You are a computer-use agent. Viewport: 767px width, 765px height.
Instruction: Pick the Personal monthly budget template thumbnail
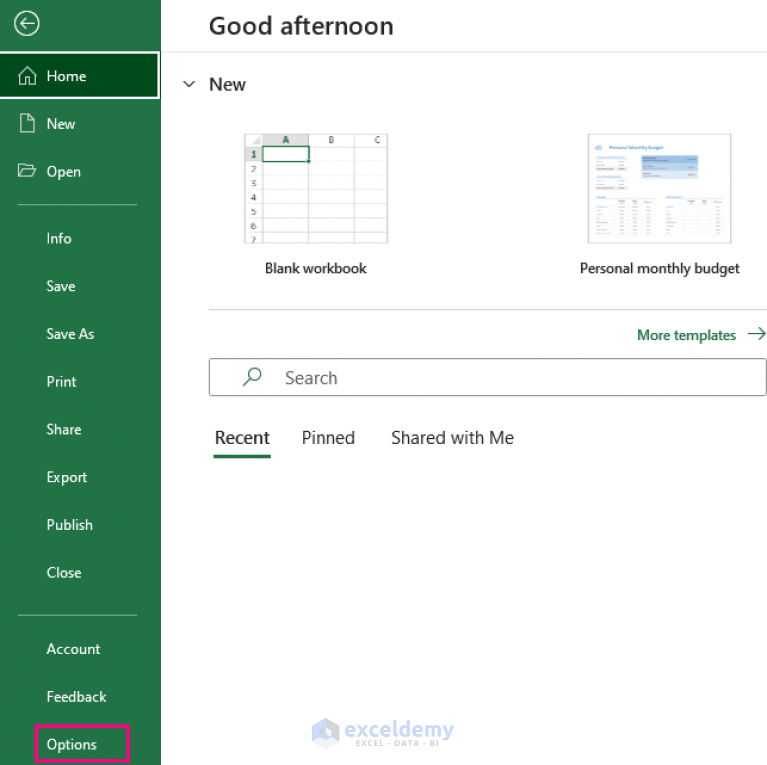[659, 188]
